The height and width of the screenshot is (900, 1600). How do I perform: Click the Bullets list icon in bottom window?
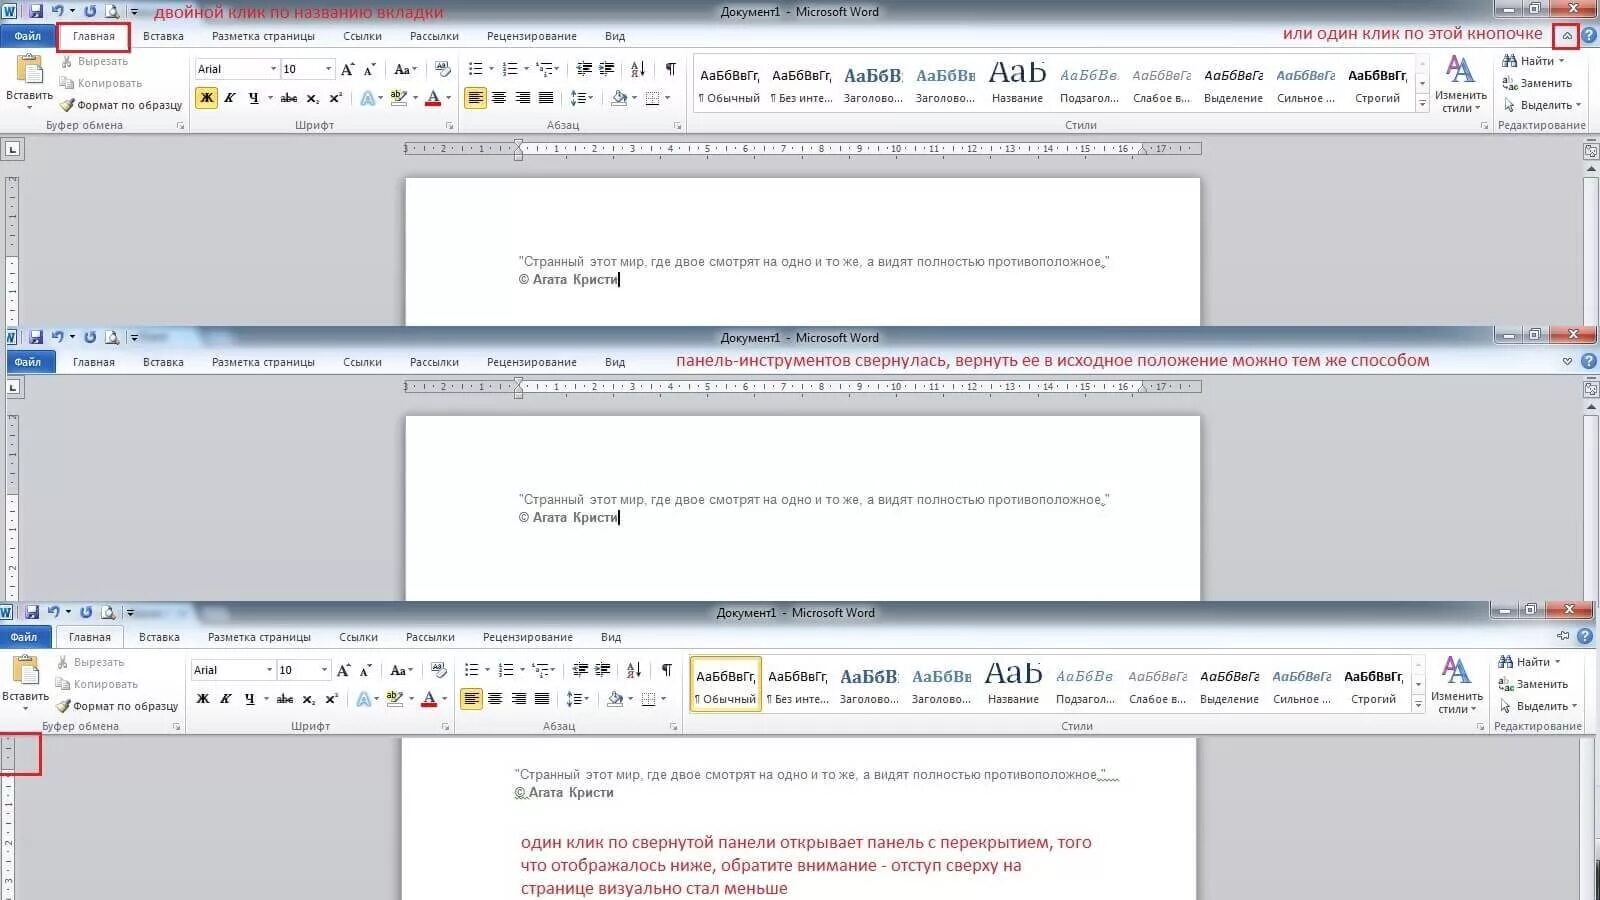coord(471,670)
